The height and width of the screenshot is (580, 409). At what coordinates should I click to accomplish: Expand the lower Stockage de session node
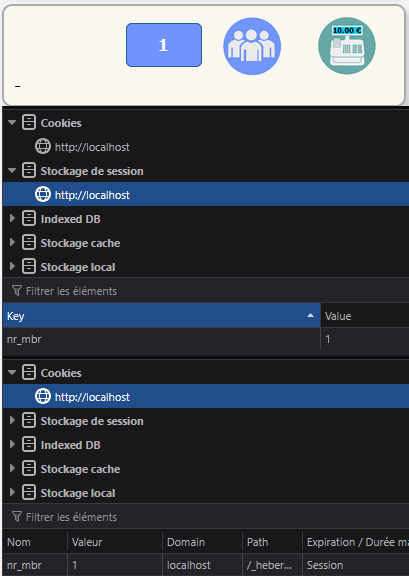(12, 421)
